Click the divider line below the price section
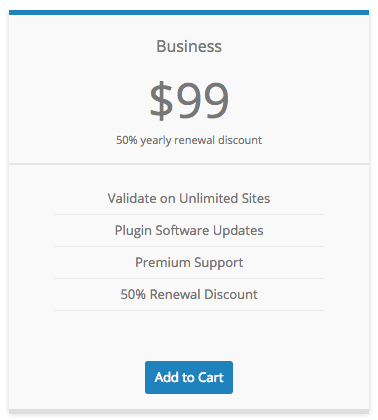The image size is (378, 420). click(x=189, y=164)
